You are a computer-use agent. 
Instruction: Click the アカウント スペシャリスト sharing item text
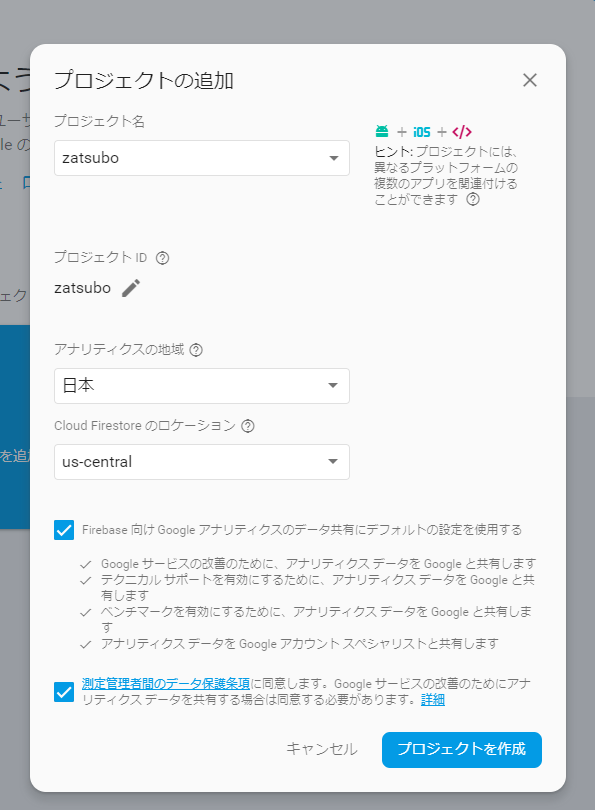pyautogui.click(x=300, y=644)
